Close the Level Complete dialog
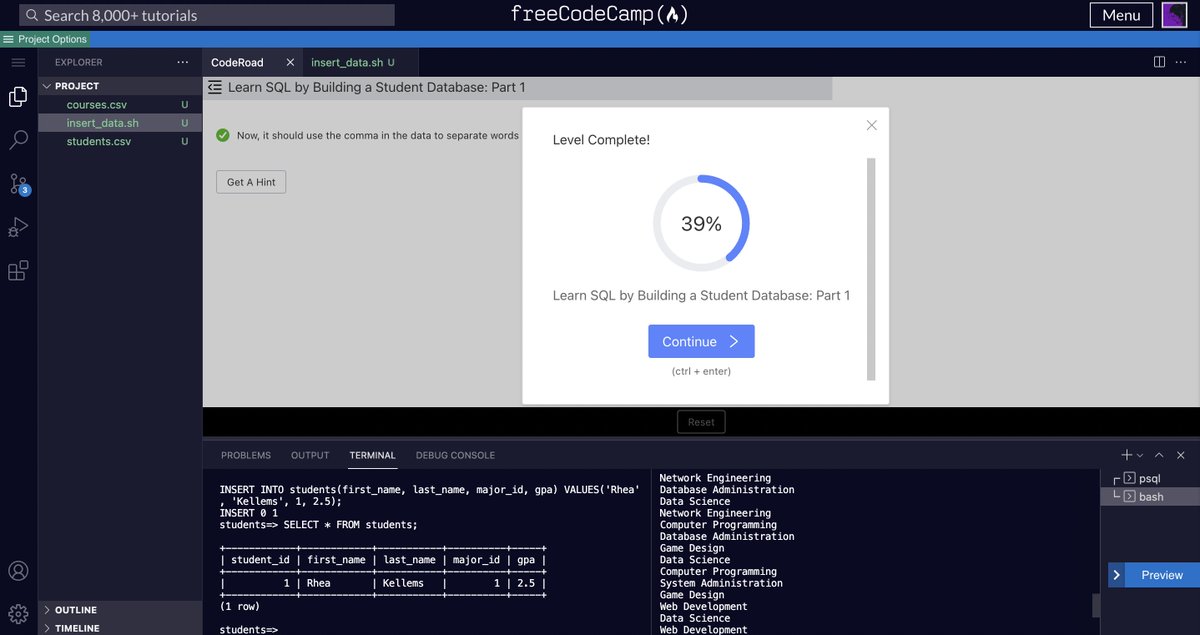Screen dimensions: 1200x635 click(871, 125)
